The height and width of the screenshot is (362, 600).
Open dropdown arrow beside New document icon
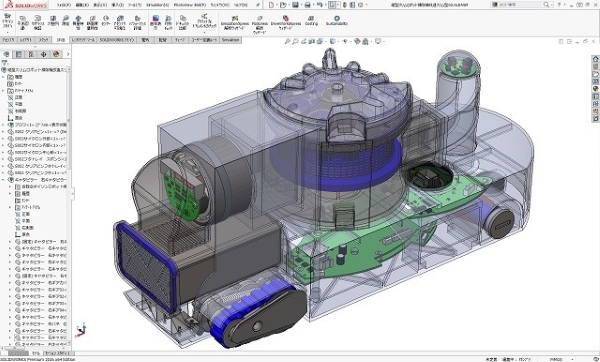(277, 5)
